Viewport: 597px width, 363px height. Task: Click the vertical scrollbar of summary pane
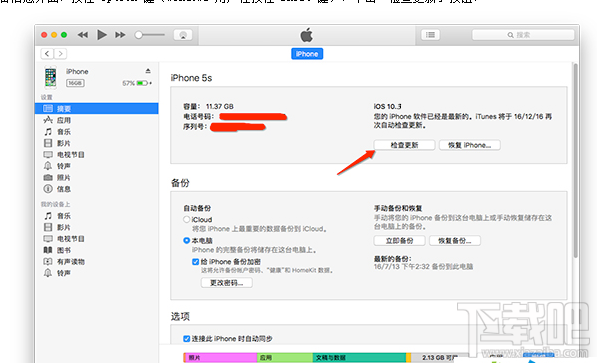[x=575, y=160]
